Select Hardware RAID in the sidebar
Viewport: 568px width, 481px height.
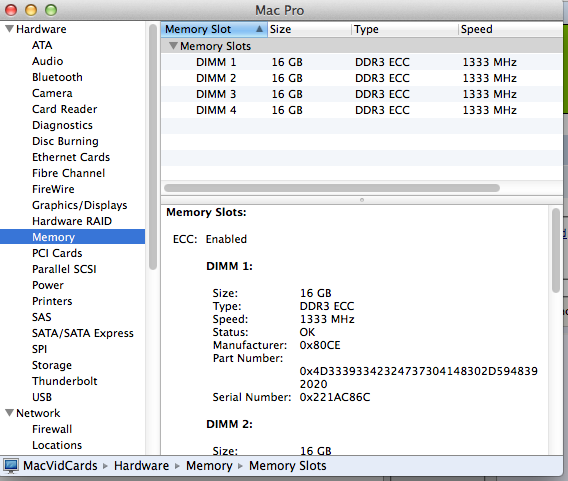coord(72,221)
